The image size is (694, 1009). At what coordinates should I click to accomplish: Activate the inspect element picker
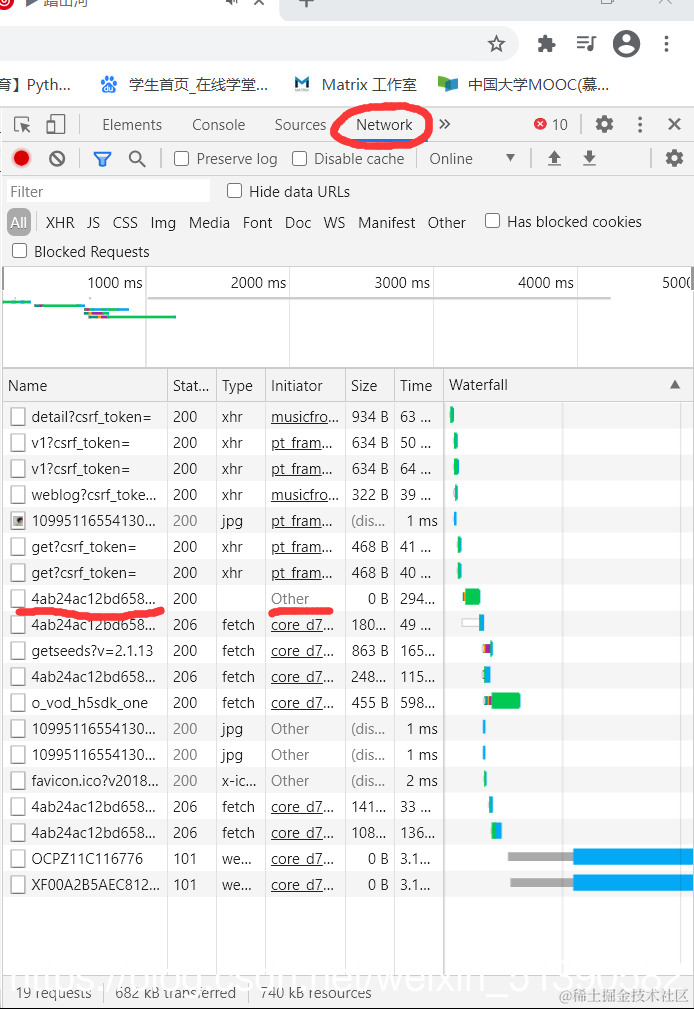coord(23,124)
